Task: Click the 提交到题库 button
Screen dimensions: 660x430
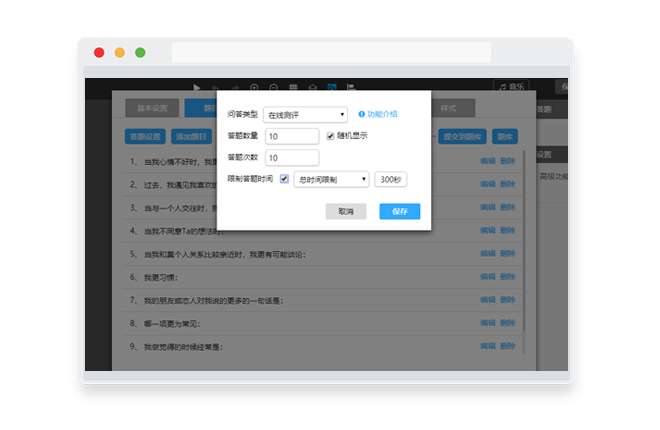Action: pos(462,136)
